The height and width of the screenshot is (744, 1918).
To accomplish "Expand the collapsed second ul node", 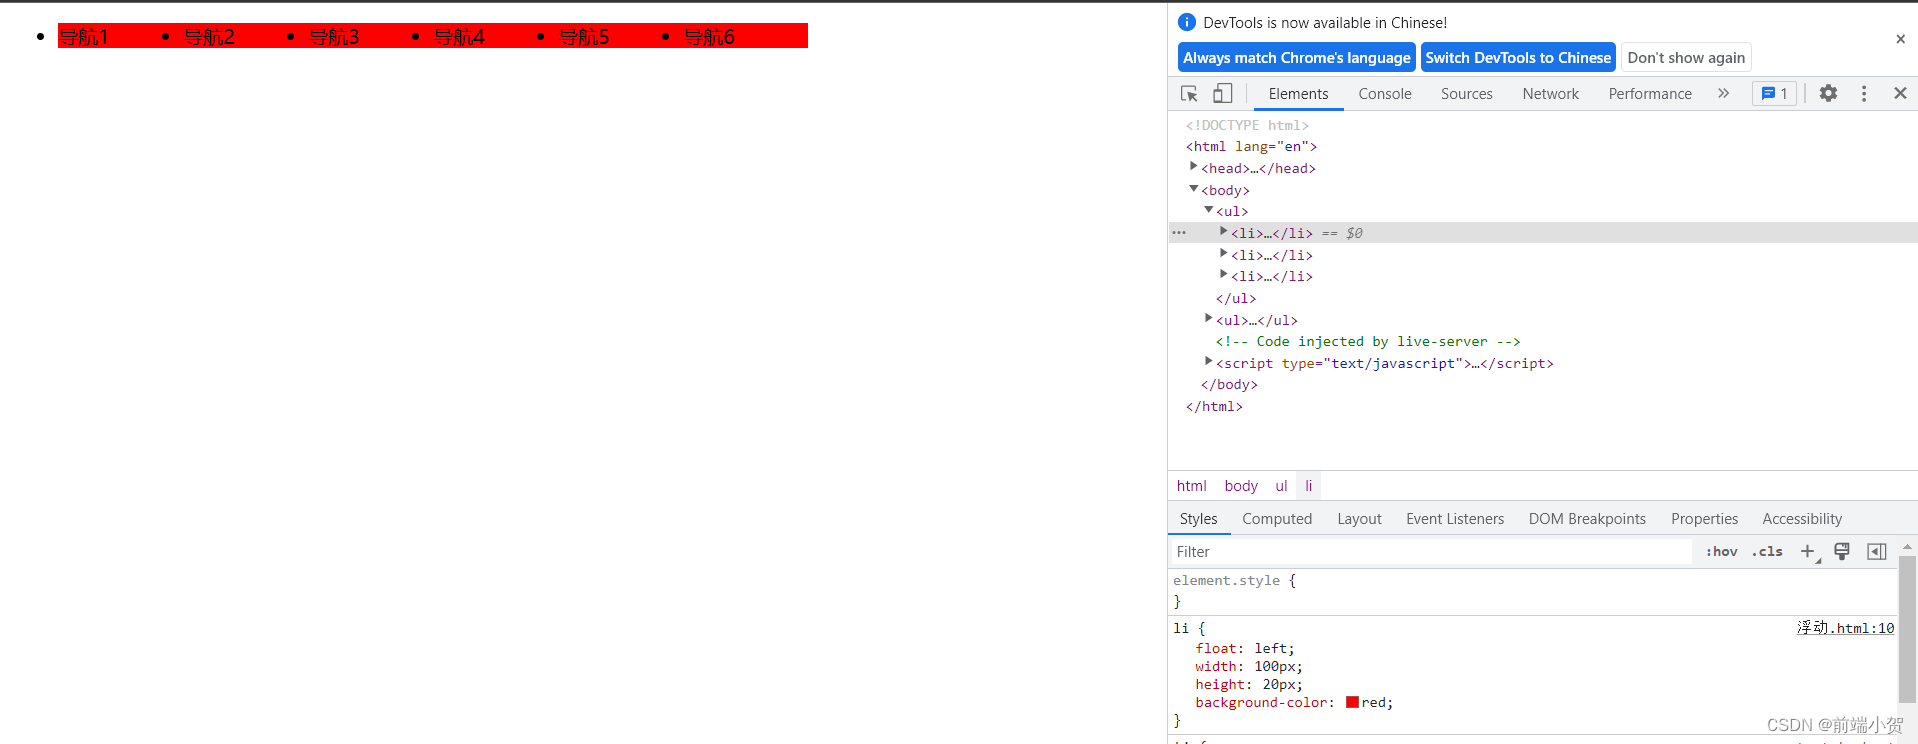I will [x=1208, y=318].
